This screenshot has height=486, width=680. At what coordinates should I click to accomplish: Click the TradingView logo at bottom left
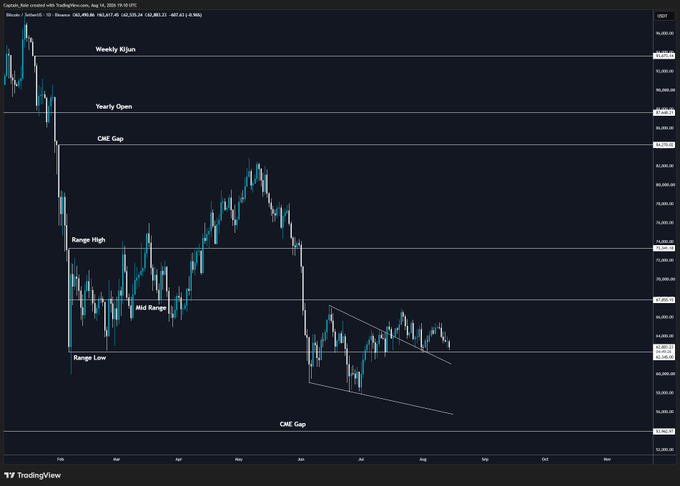[33, 475]
